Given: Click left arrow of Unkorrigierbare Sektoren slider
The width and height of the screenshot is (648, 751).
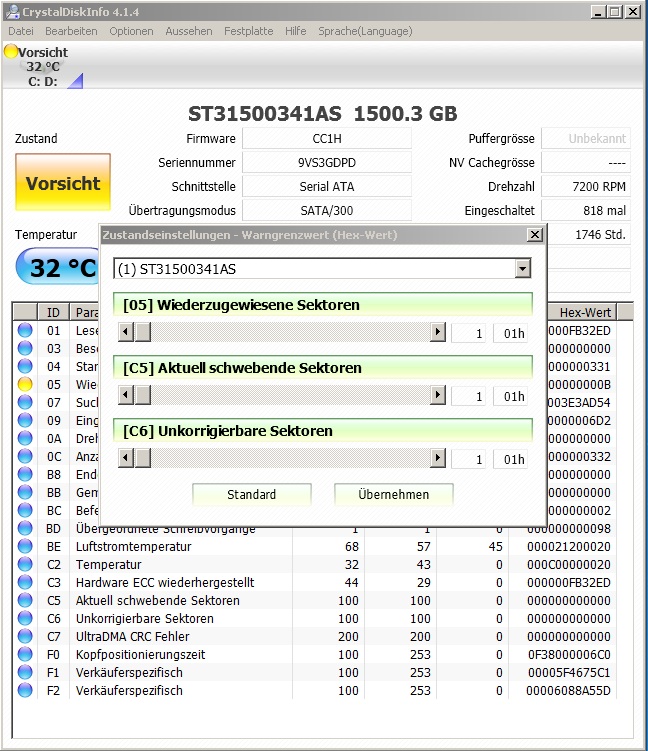Looking at the screenshot, I should pos(126,458).
